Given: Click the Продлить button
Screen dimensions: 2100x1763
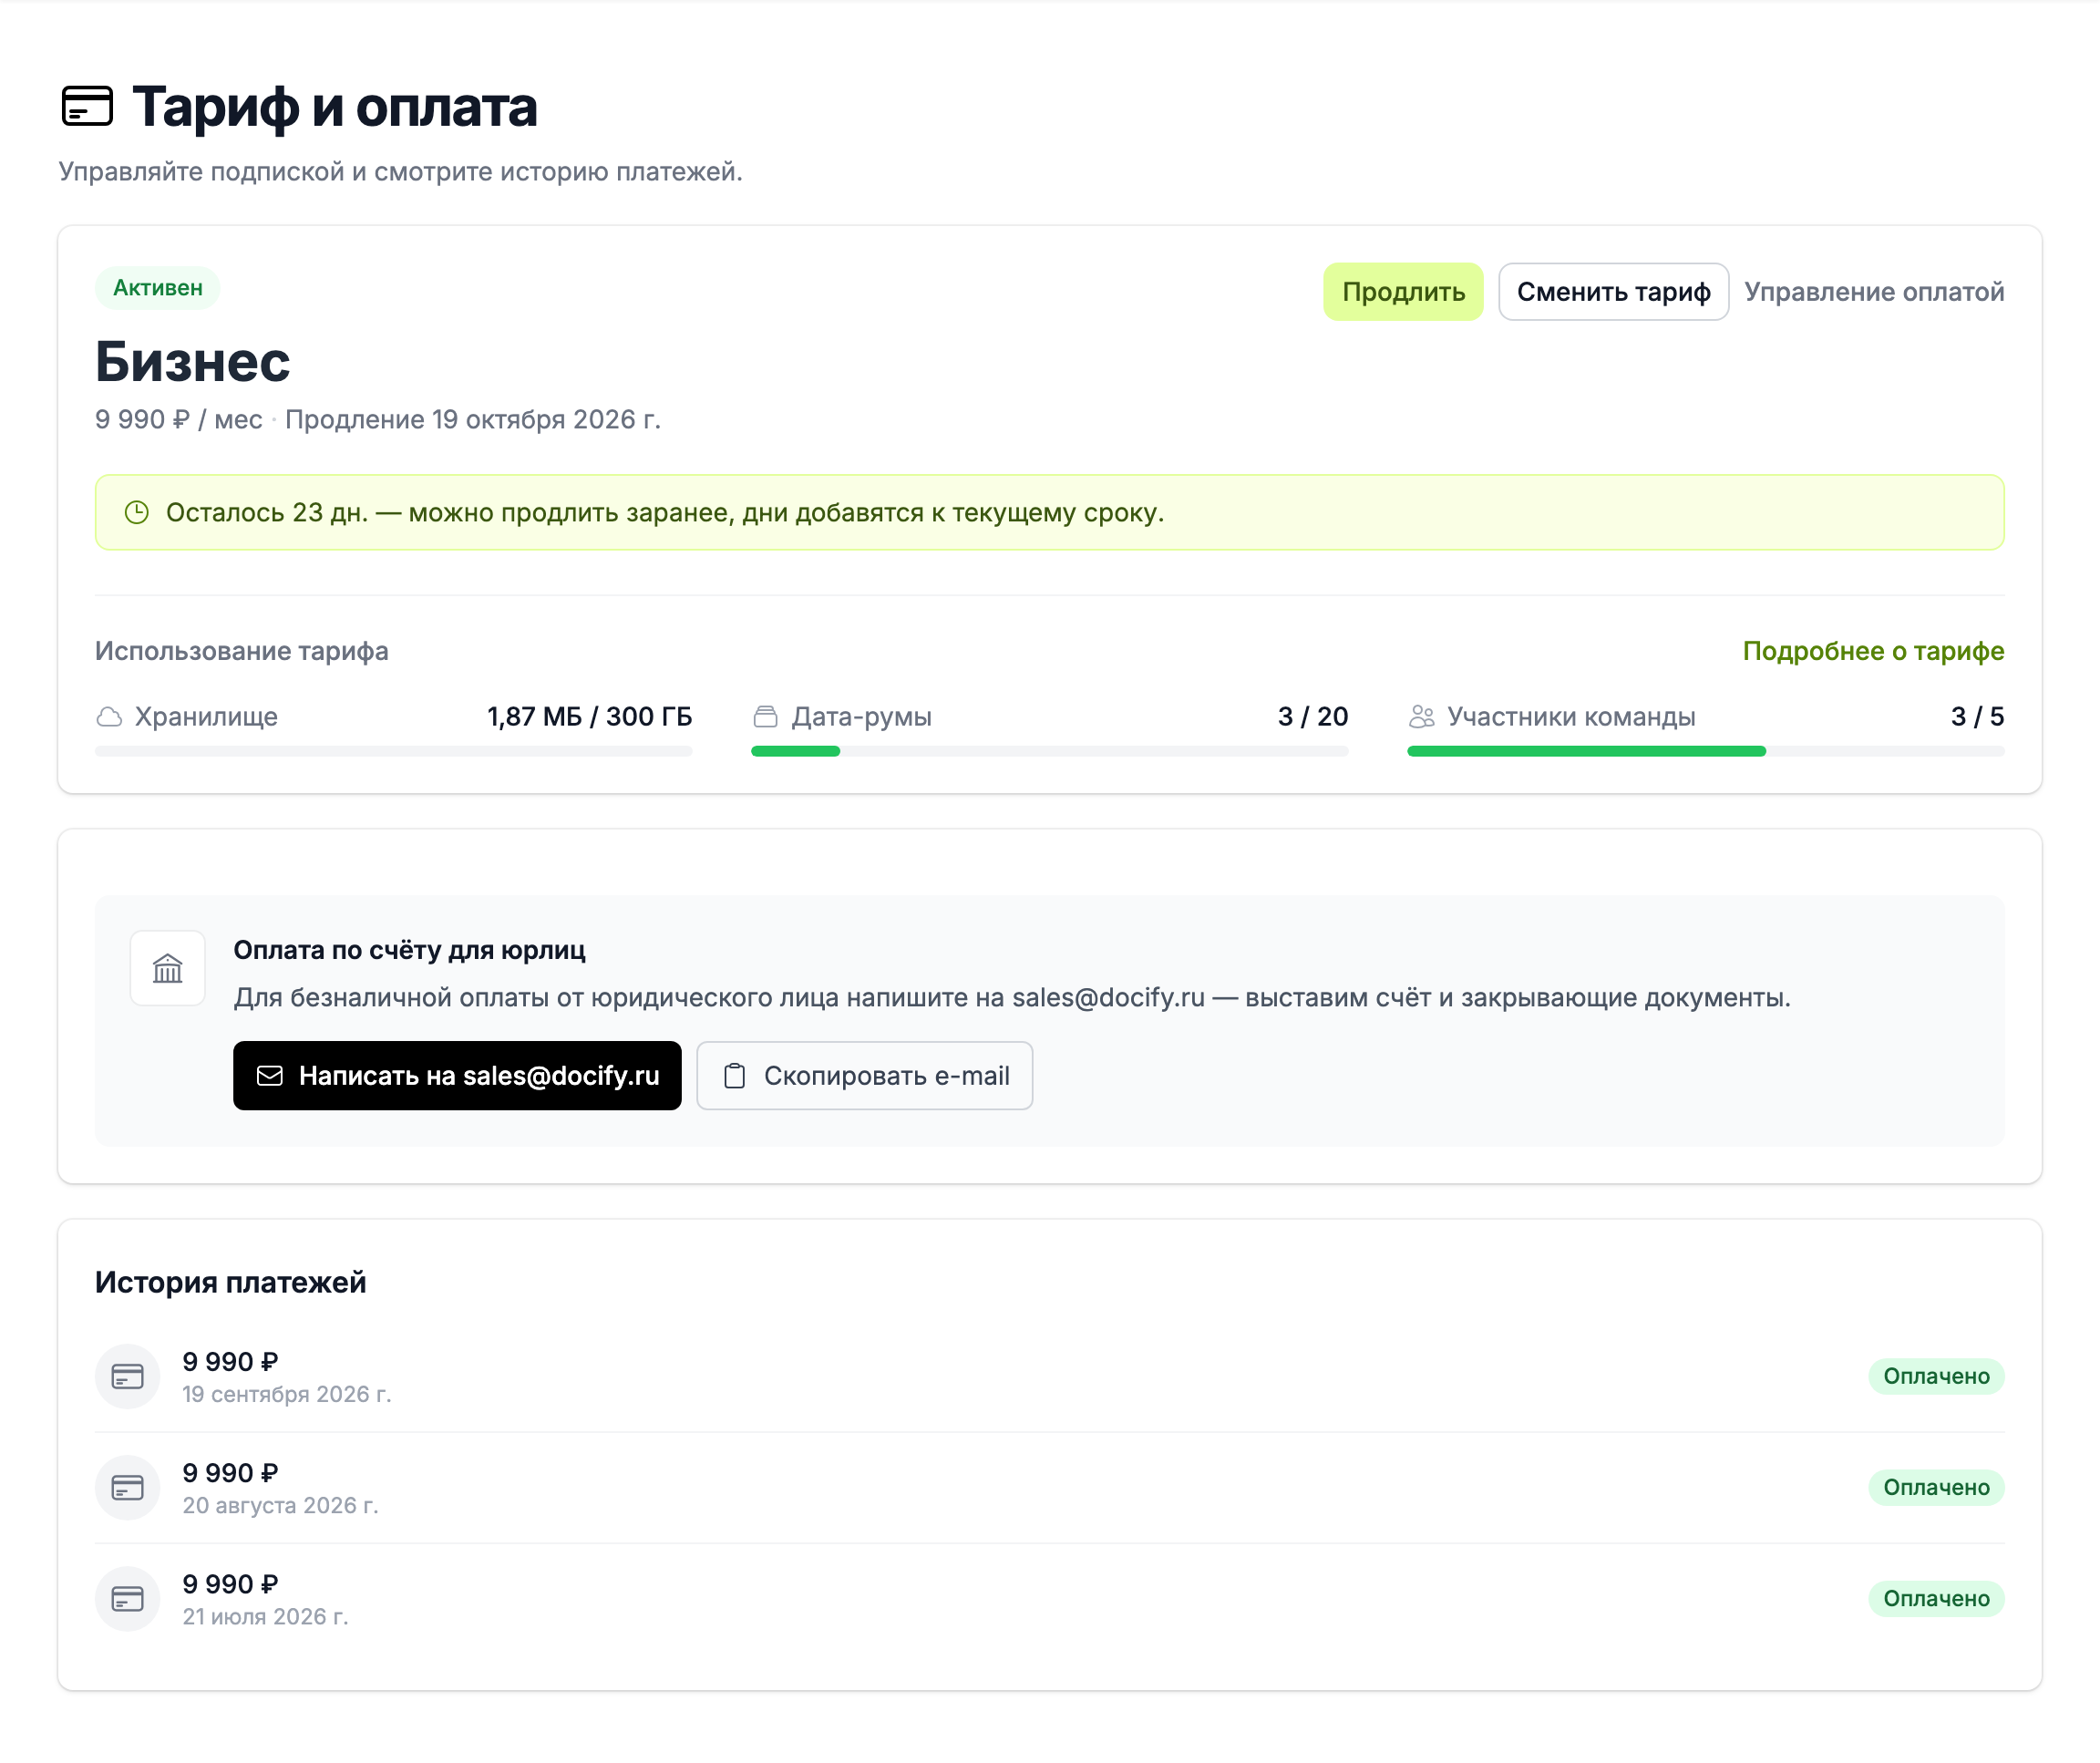Looking at the screenshot, I should pyautogui.click(x=1403, y=292).
